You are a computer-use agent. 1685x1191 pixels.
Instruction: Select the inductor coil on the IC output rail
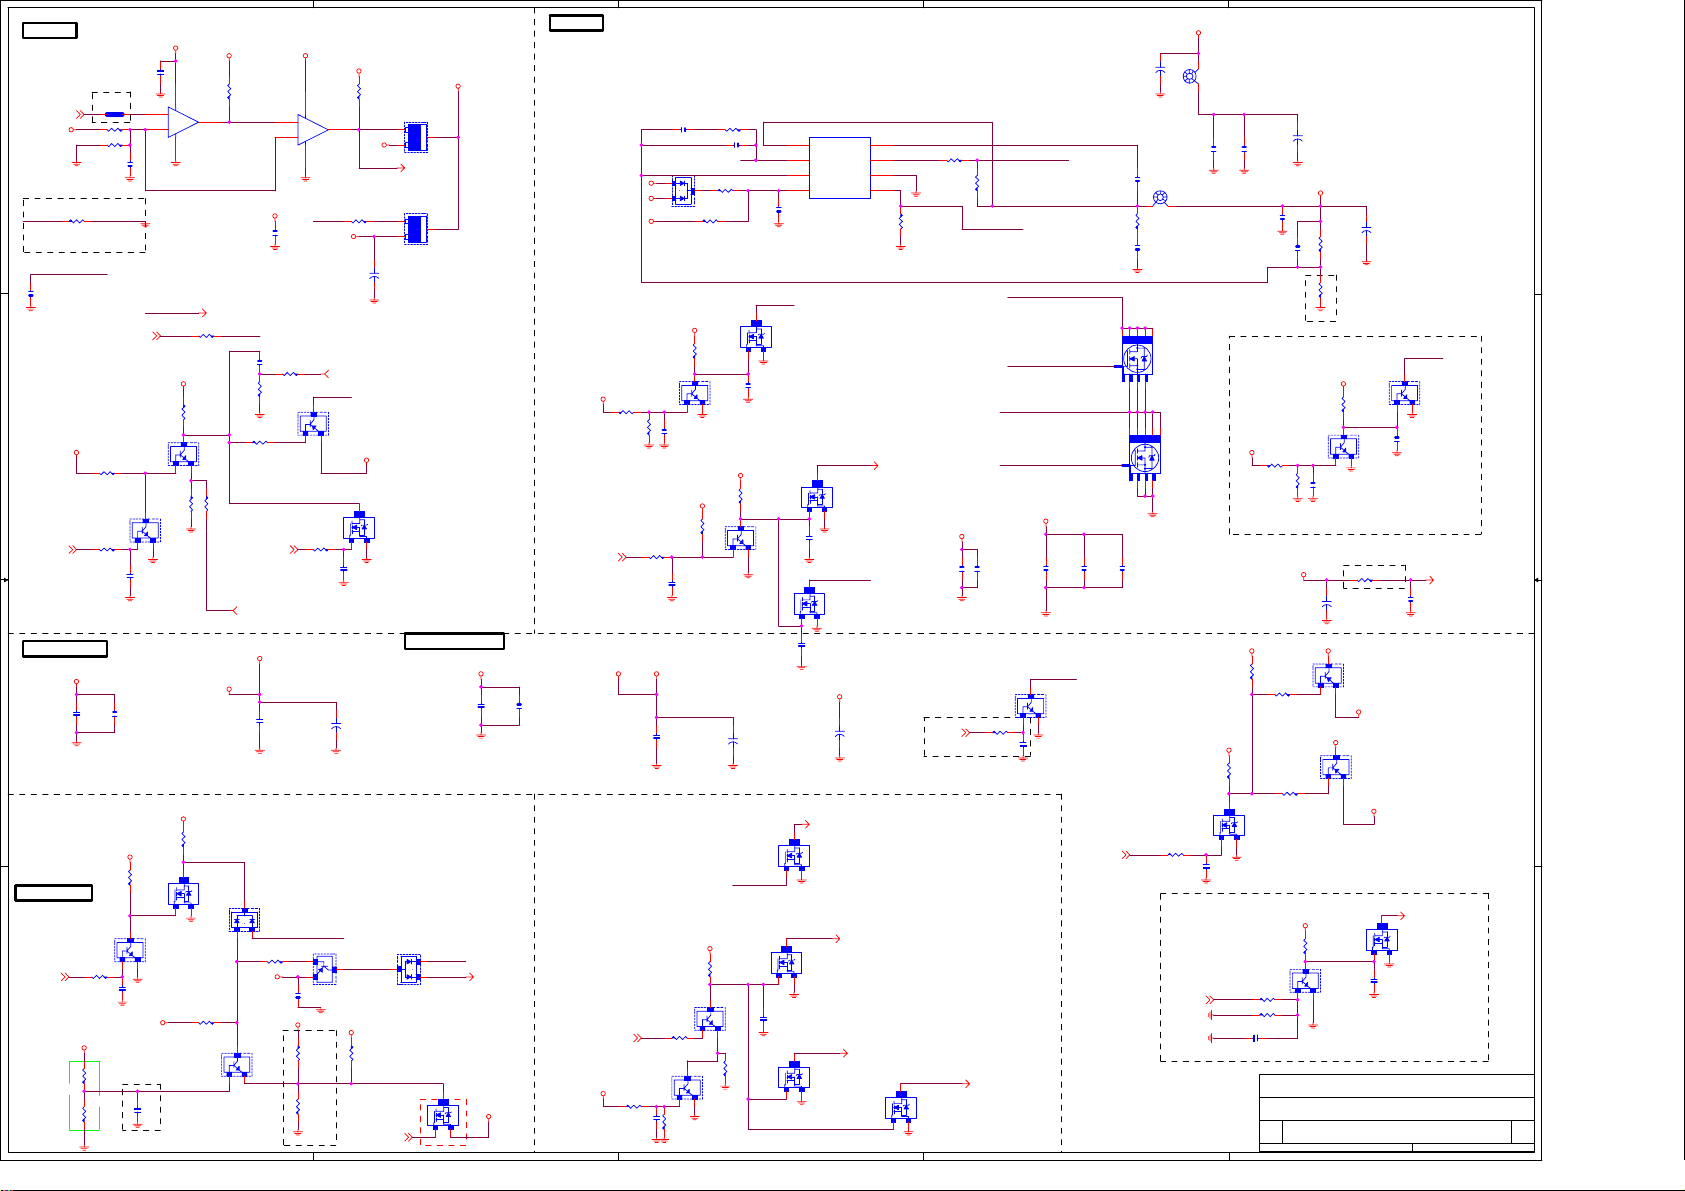tap(1160, 197)
